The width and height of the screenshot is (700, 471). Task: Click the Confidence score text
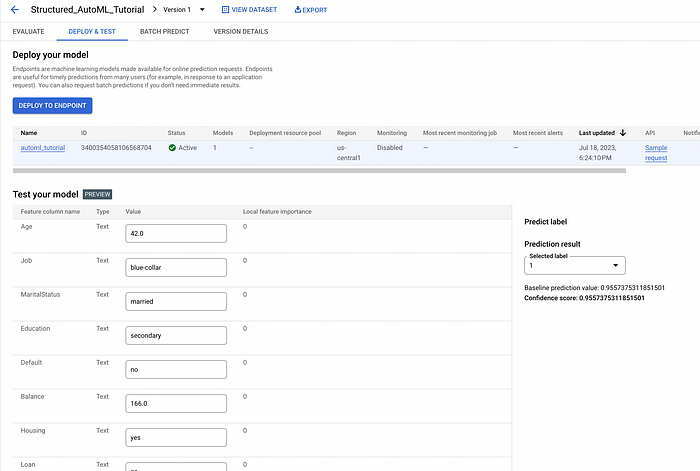click(x=584, y=298)
